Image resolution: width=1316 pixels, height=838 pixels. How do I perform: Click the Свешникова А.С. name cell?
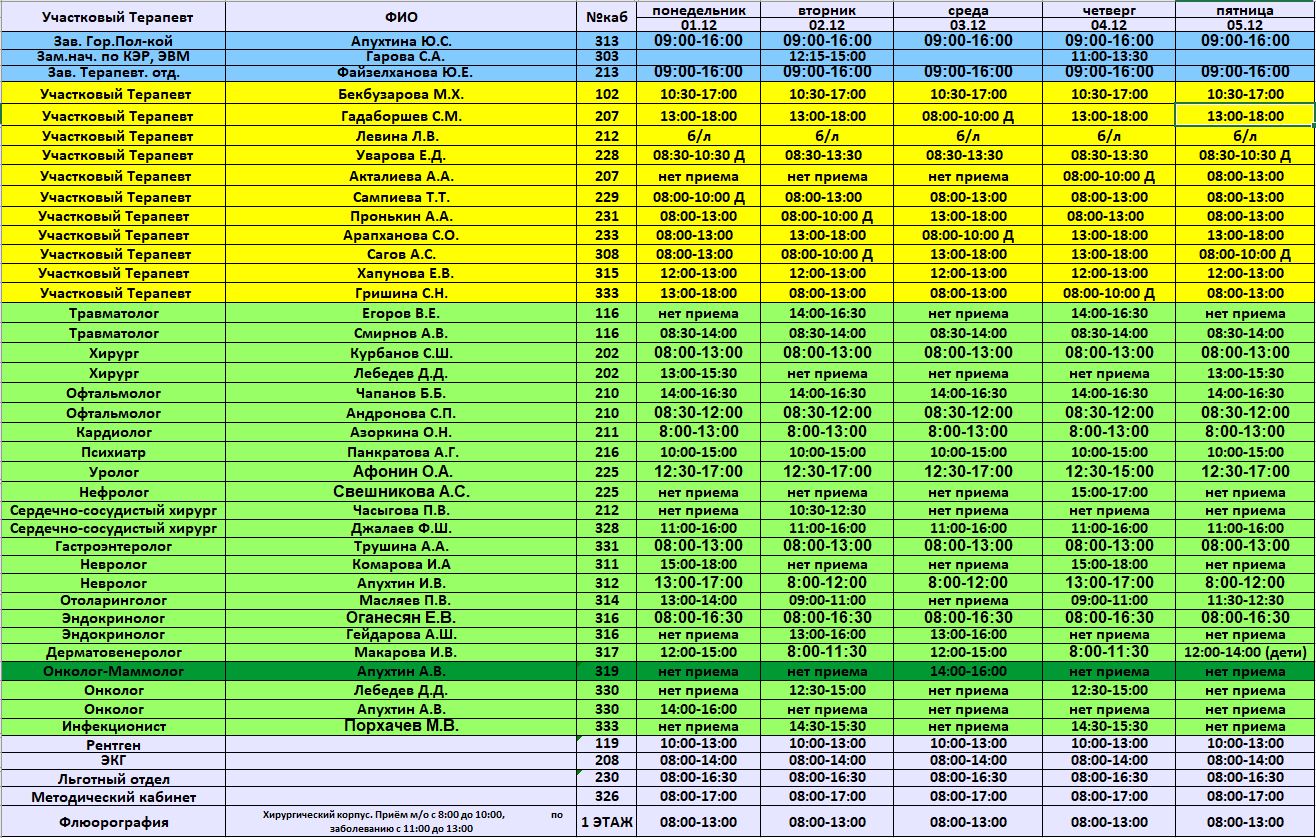pyautogui.click(x=401, y=492)
